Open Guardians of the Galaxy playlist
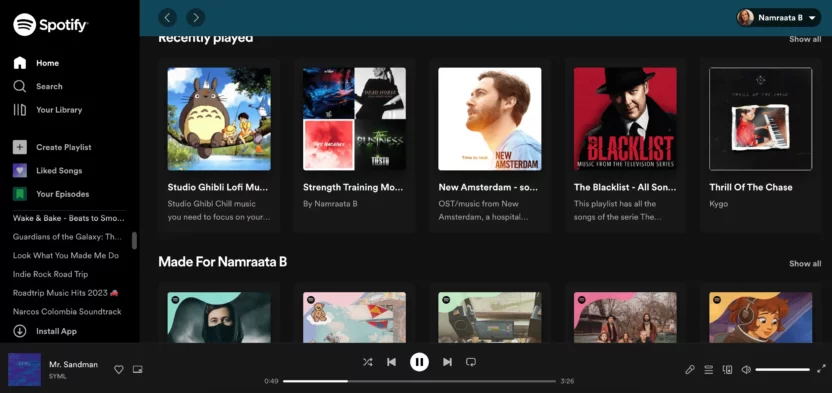This screenshot has width=832, height=393. coord(67,237)
